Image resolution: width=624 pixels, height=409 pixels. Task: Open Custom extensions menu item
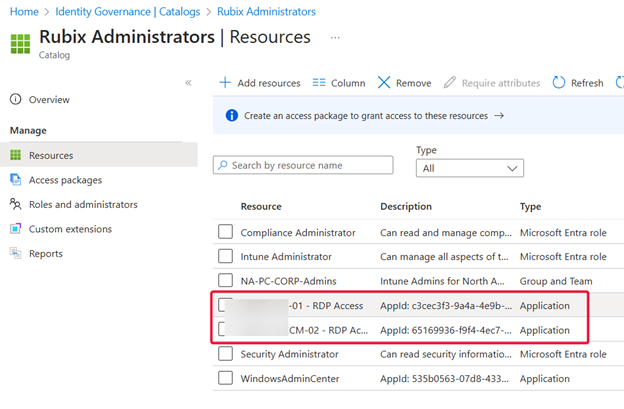click(70, 229)
